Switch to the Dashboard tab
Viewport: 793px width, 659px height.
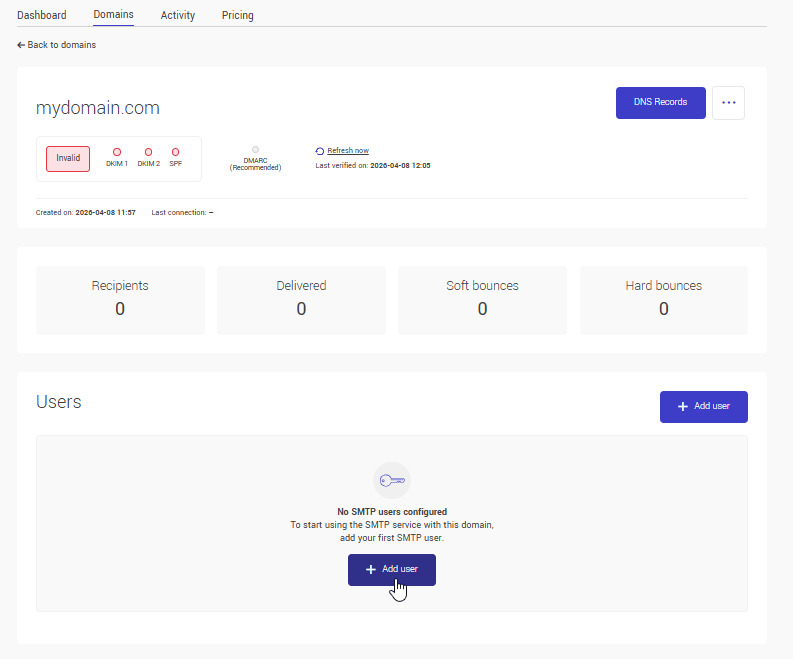click(42, 15)
